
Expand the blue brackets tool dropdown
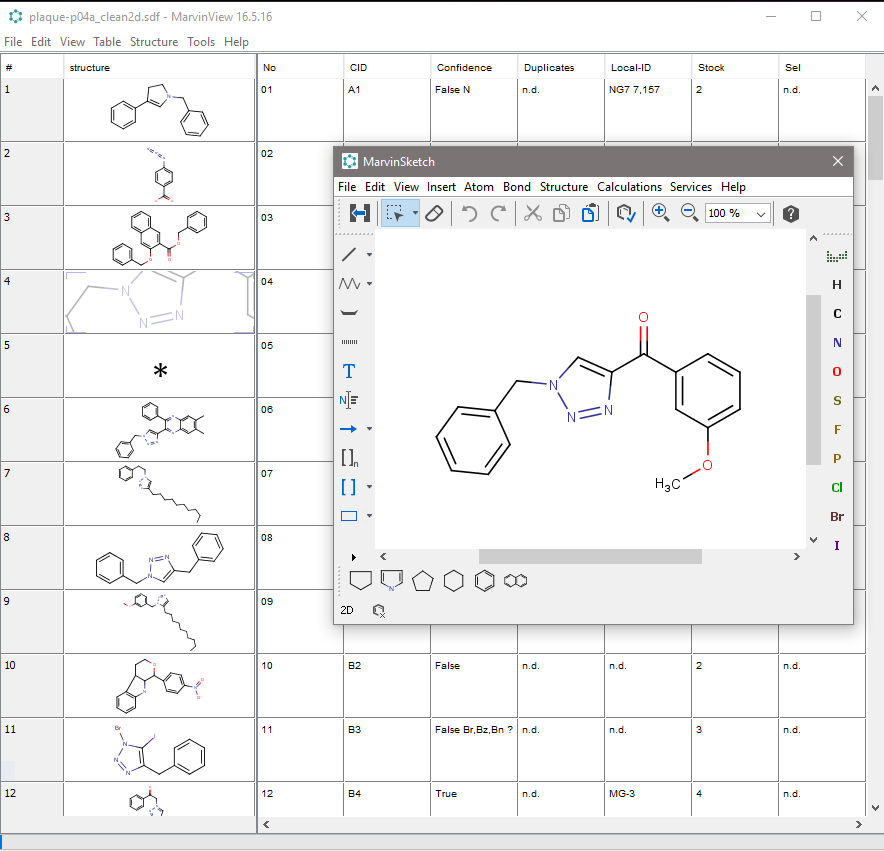click(369, 487)
